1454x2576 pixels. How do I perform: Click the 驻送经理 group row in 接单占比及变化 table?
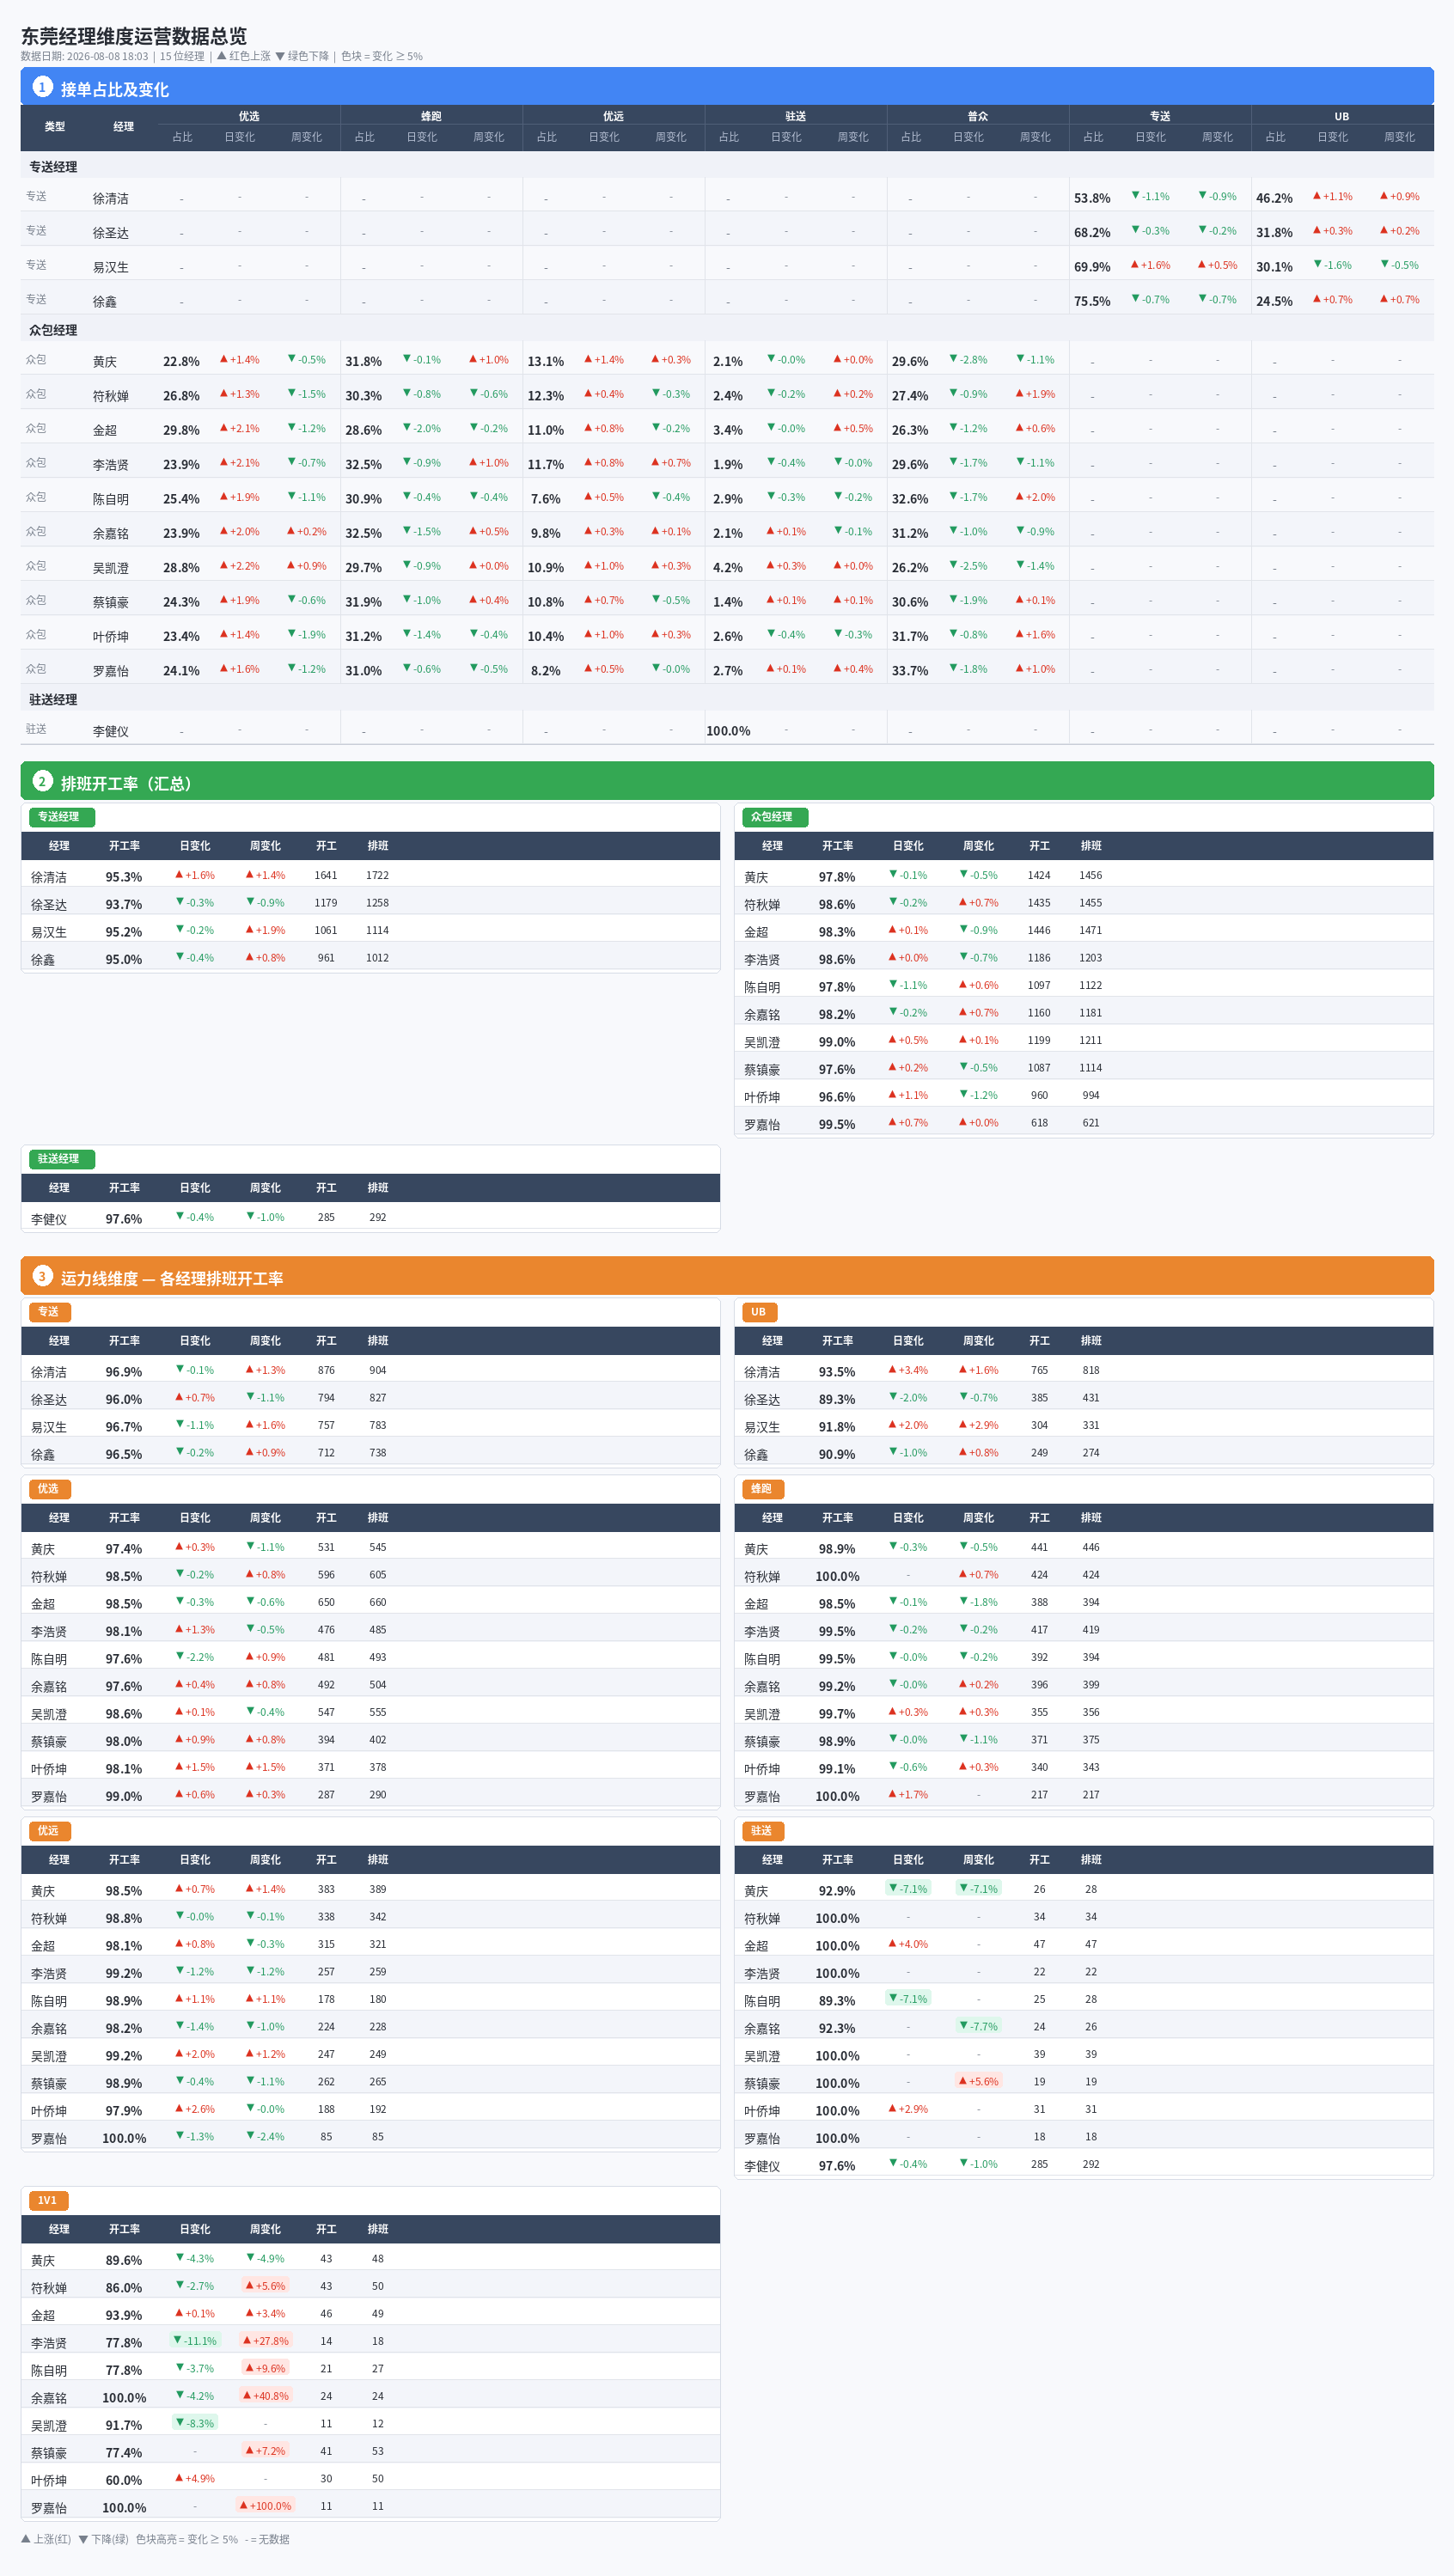coord(727,699)
